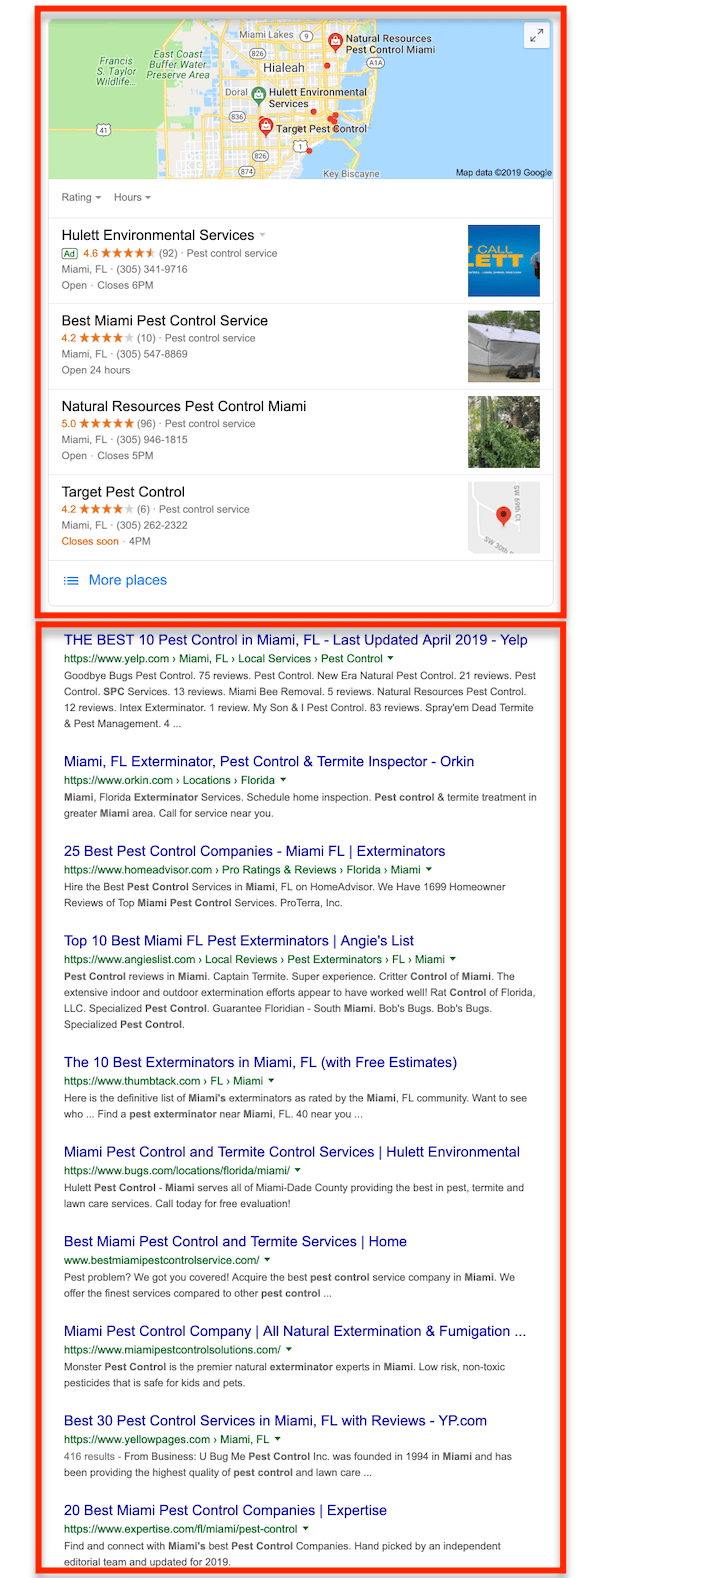This screenshot has width=720, height=1578.
Task: Open dropdown arrow beside orkin.com URL
Action: (283, 780)
